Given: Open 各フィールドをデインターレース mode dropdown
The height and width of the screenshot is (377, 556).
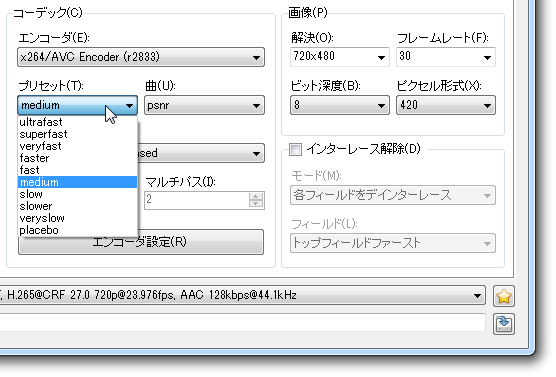Looking at the screenshot, I should tap(393, 195).
